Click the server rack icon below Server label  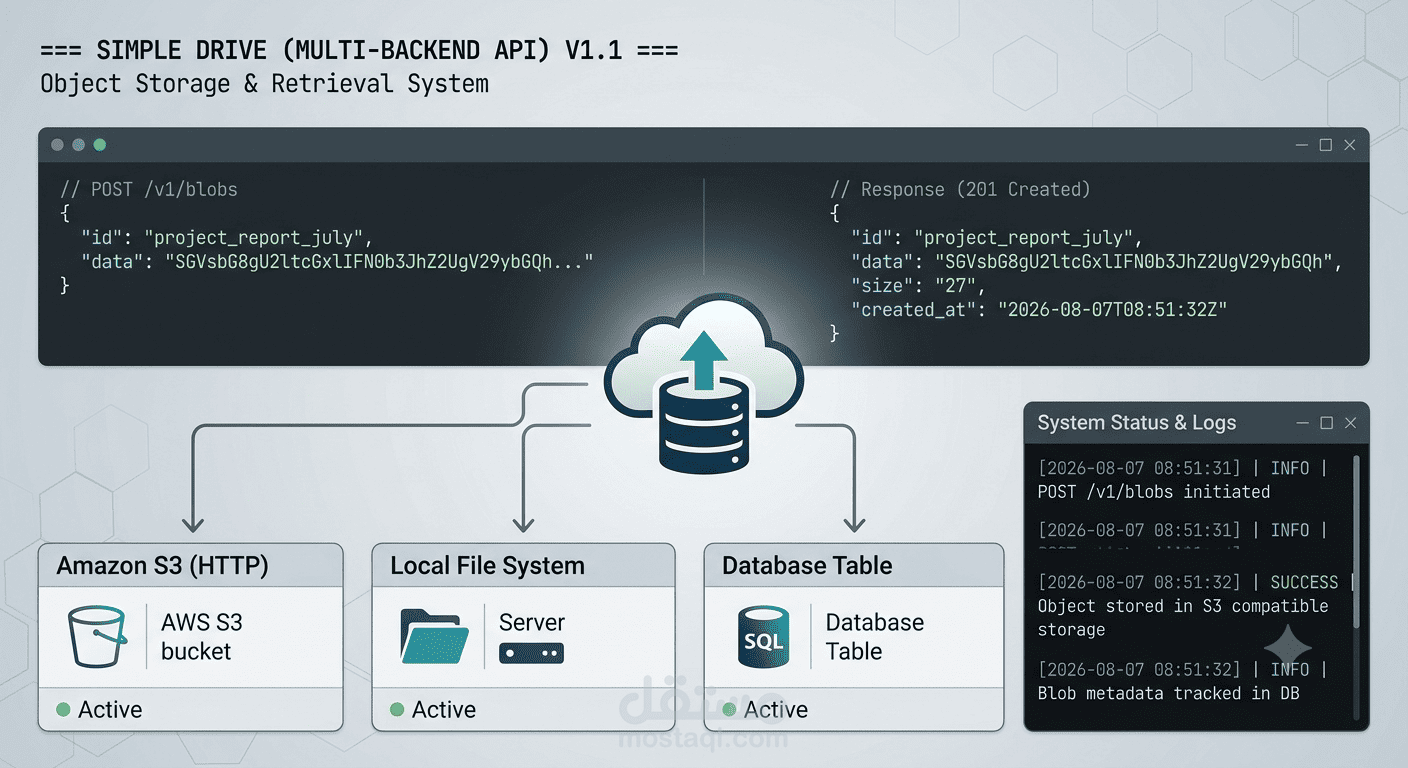click(x=531, y=654)
